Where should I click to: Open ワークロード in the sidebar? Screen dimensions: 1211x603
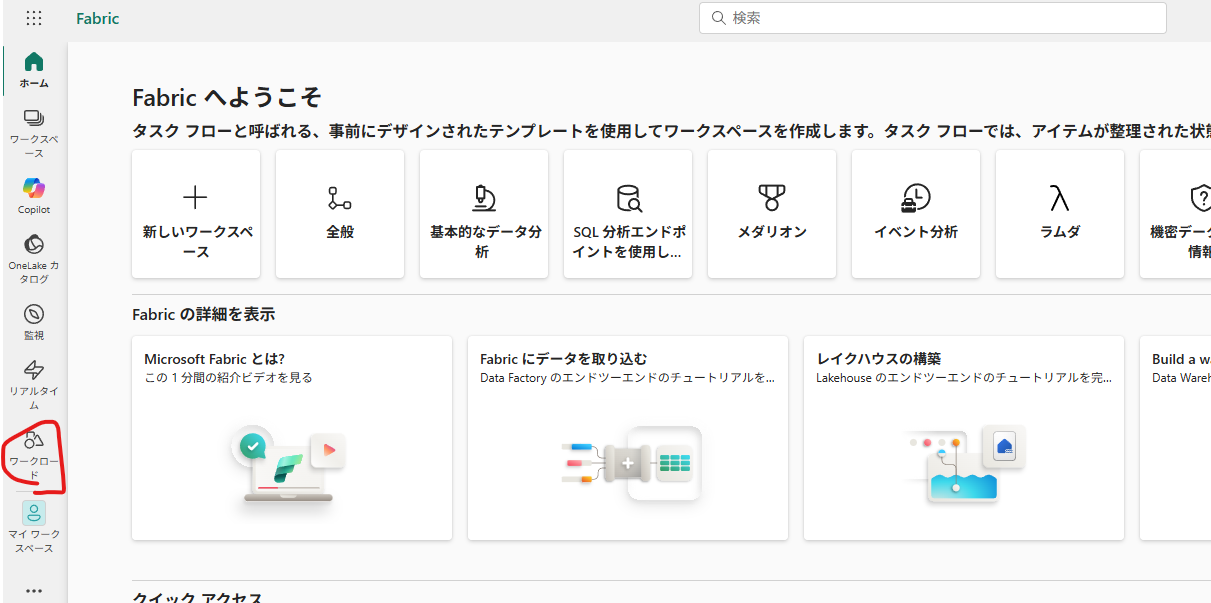pos(34,455)
